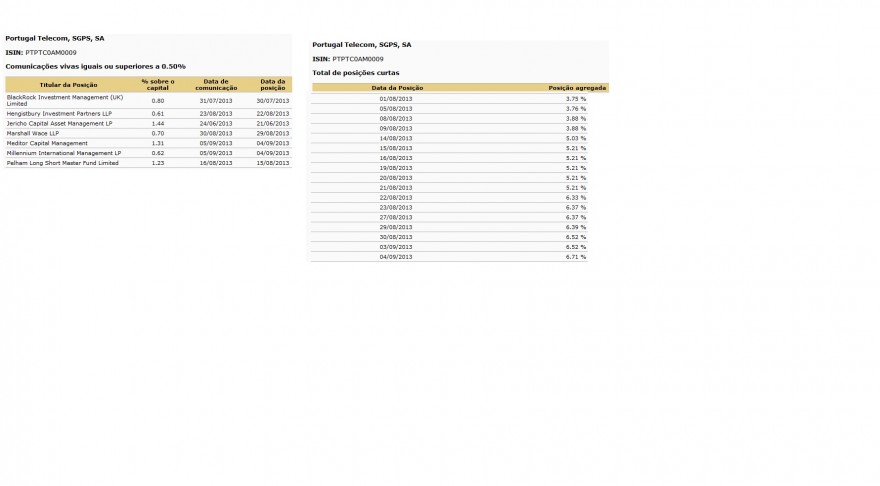This screenshot has width=880, height=486.
Task: Click the 'Data da posição' header in holders table
Action: pyautogui.click(x=273, y=85)
